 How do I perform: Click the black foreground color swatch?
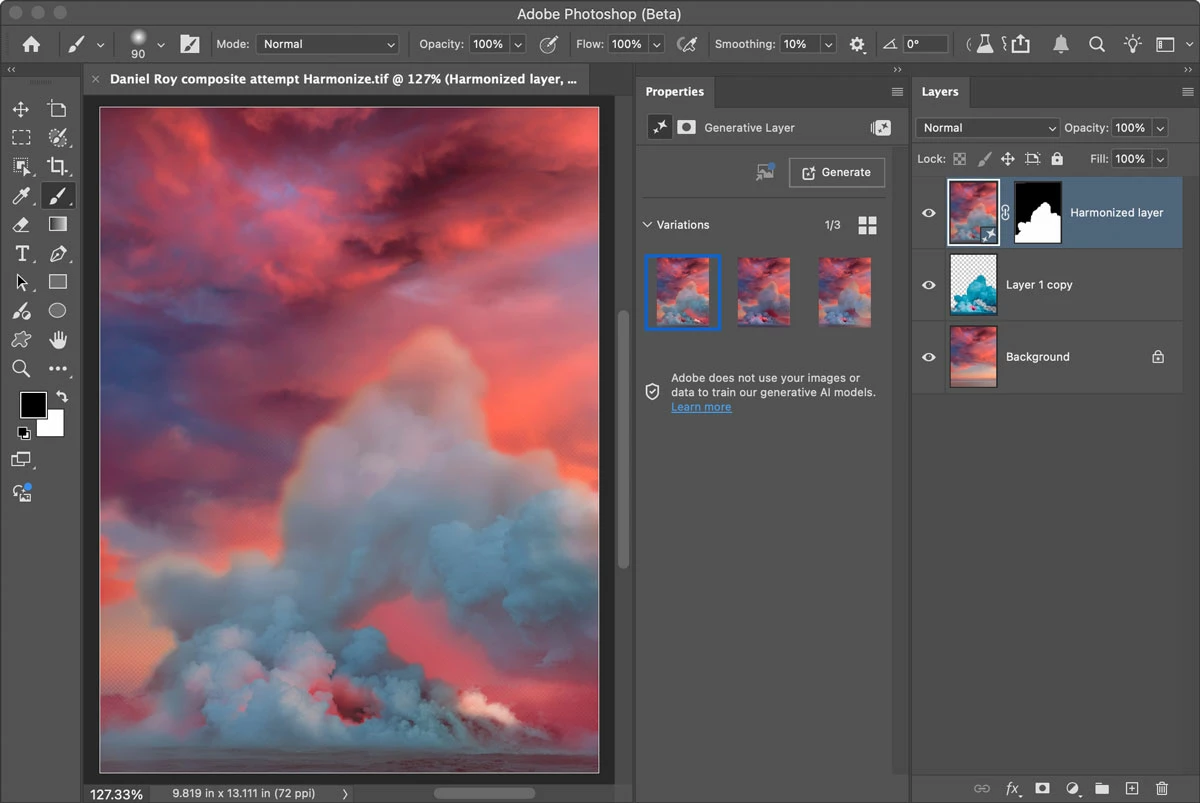tap(33, 405)
